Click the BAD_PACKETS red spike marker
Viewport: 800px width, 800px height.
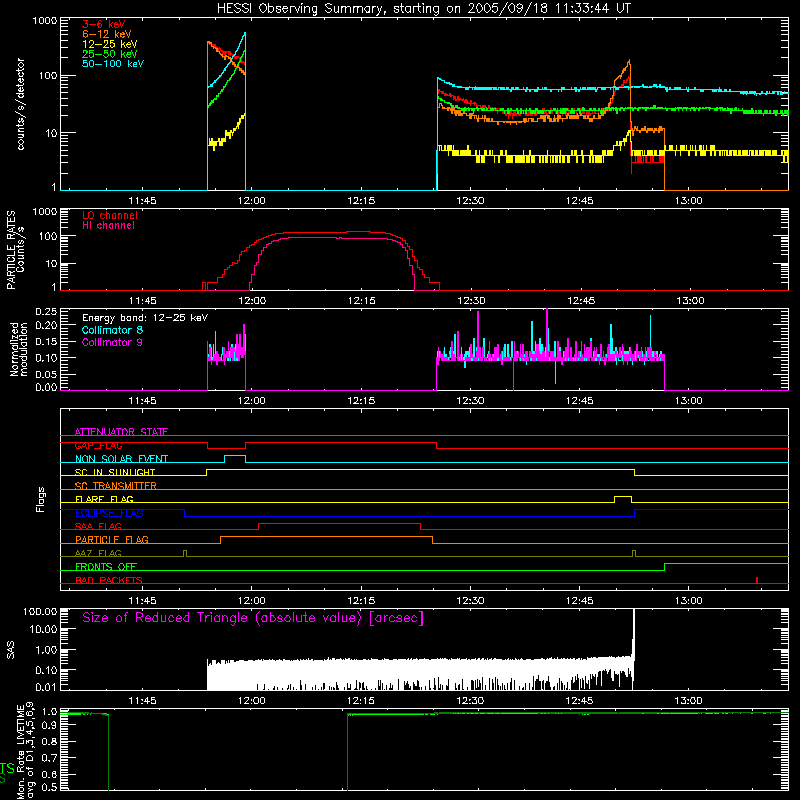click(757, 580)
